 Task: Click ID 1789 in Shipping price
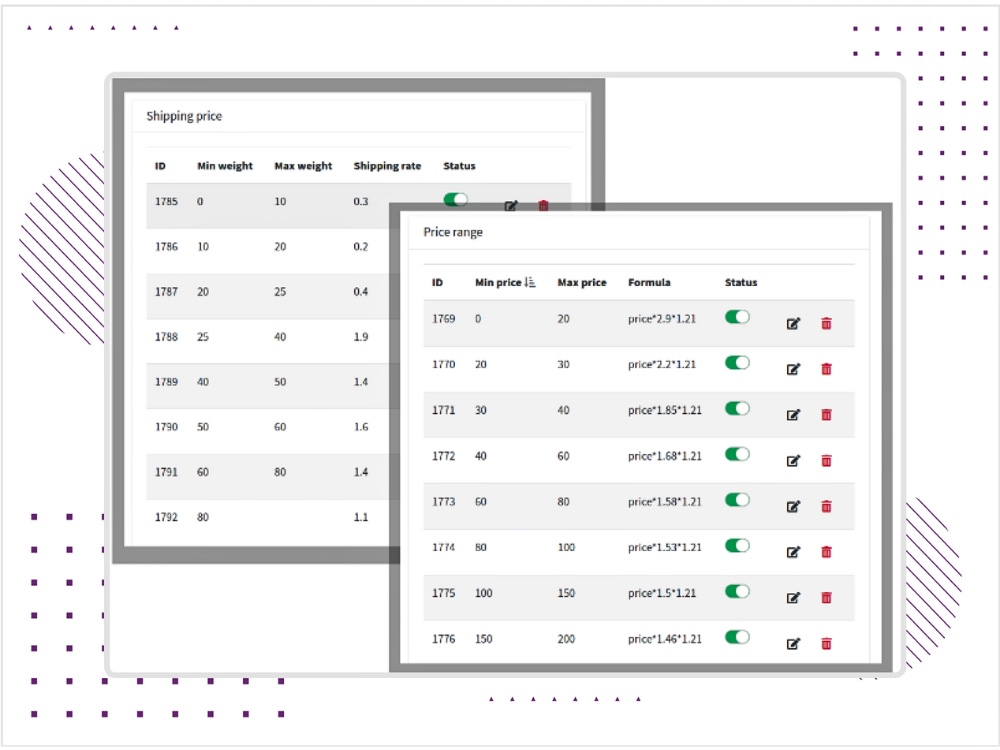[166, 382]
